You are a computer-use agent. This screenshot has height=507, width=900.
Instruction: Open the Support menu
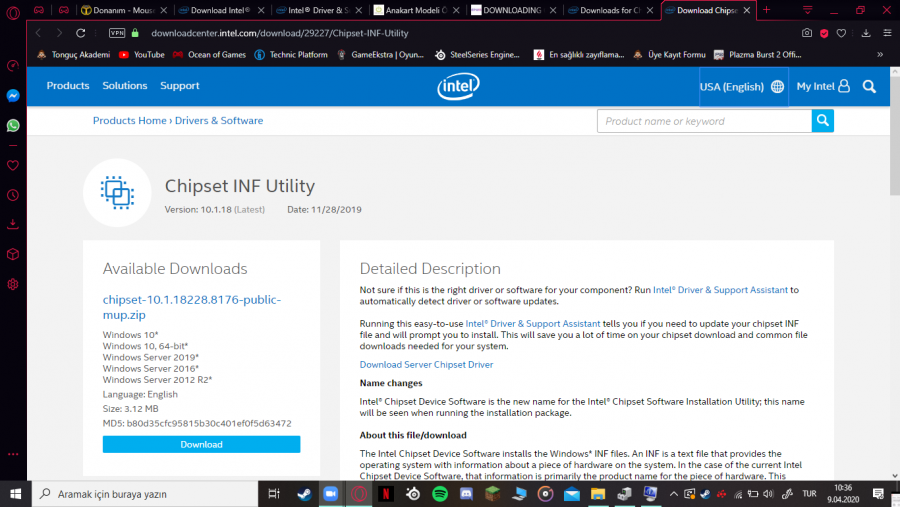(x=180, y=86)
